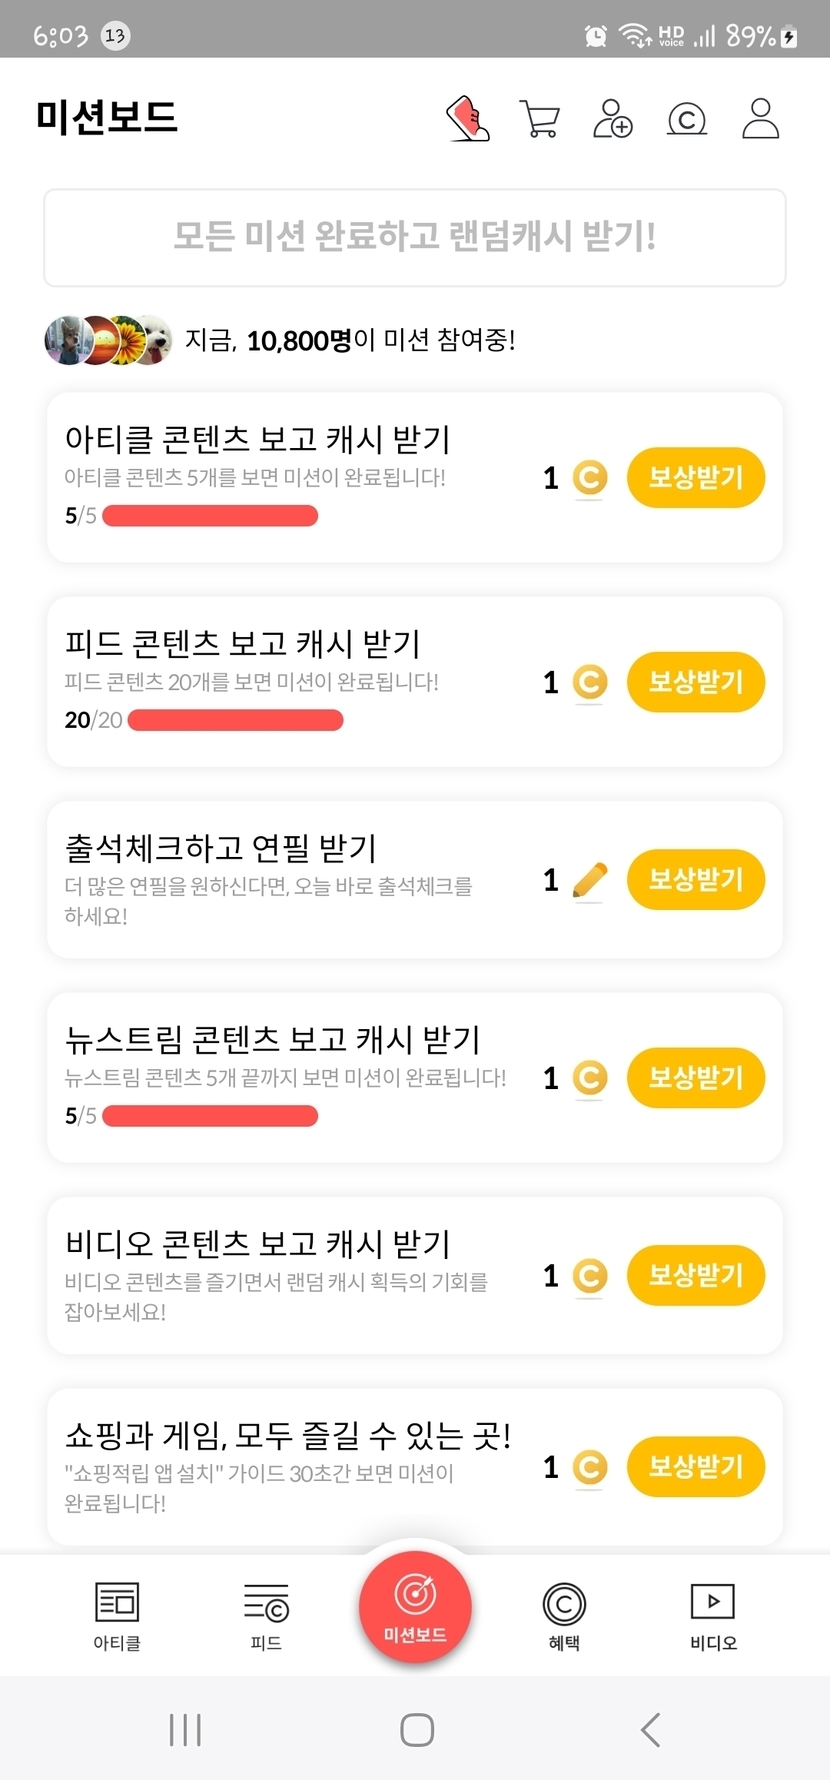The width and height of the screenshot is (830, 1780).
Task: Claim reward for 아티클 콘텐츠 mission
Action: click(696, 478)
